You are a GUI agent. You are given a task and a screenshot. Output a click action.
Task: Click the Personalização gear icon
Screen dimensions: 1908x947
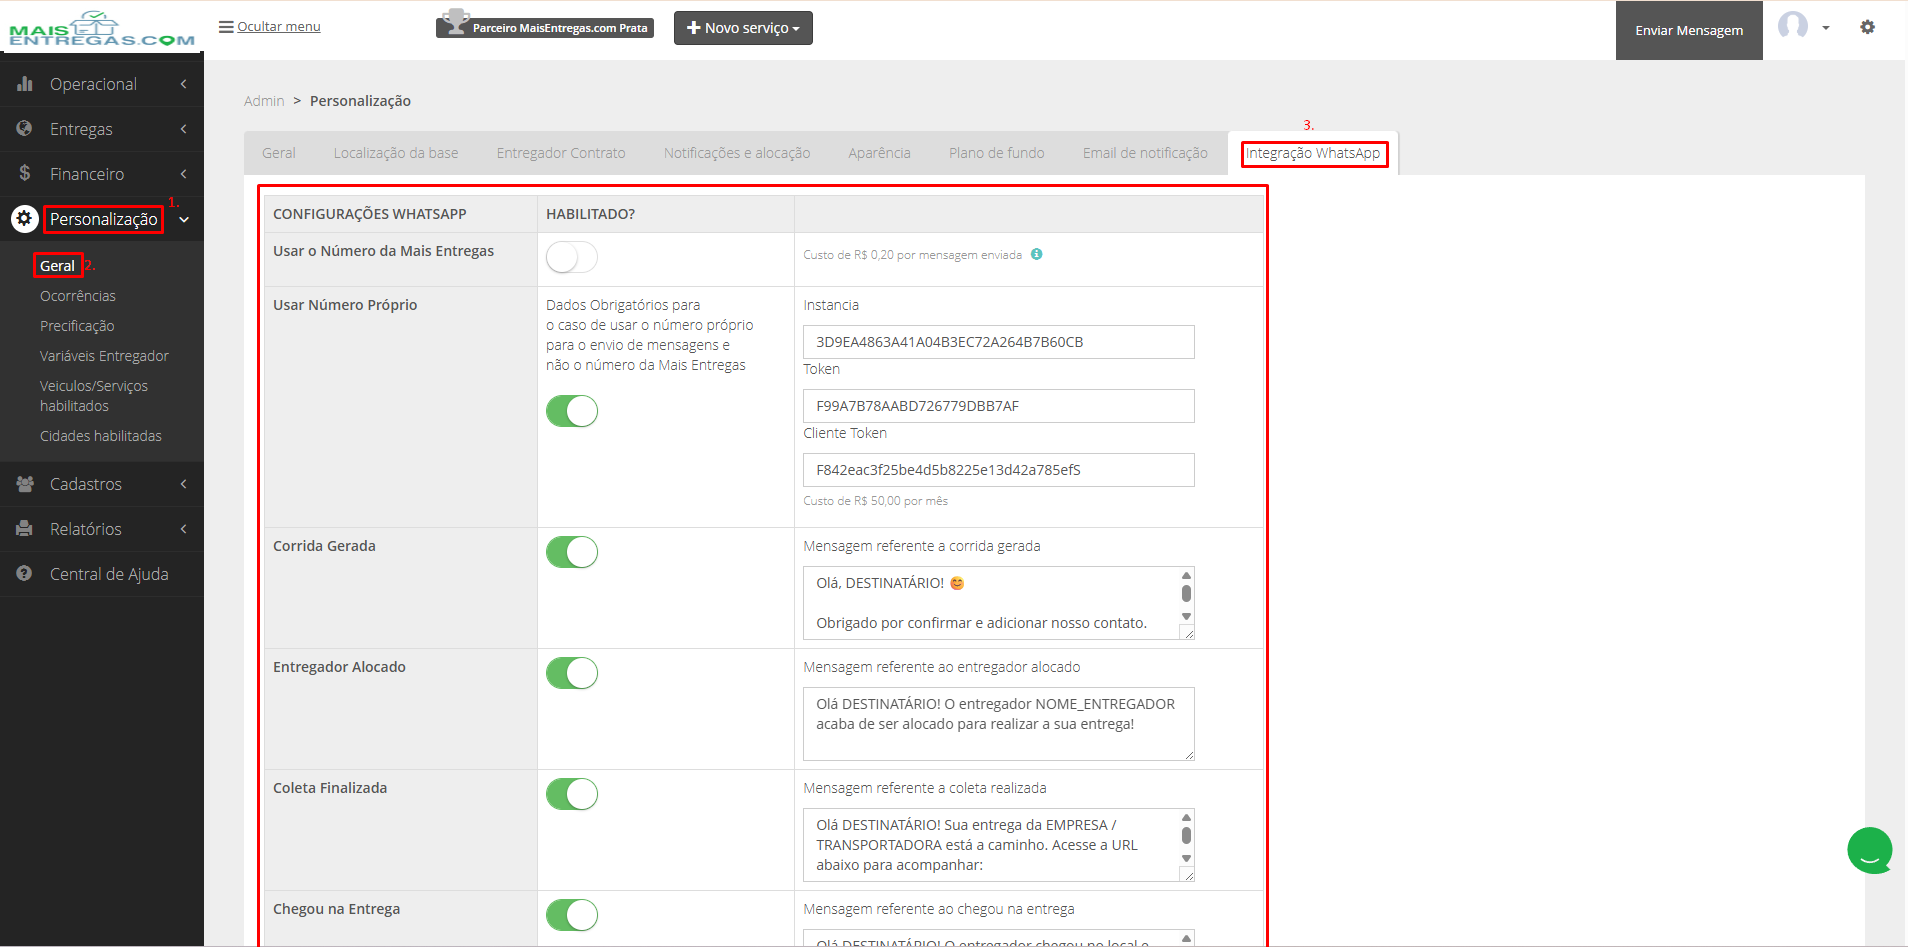click(x=25, y=219)
